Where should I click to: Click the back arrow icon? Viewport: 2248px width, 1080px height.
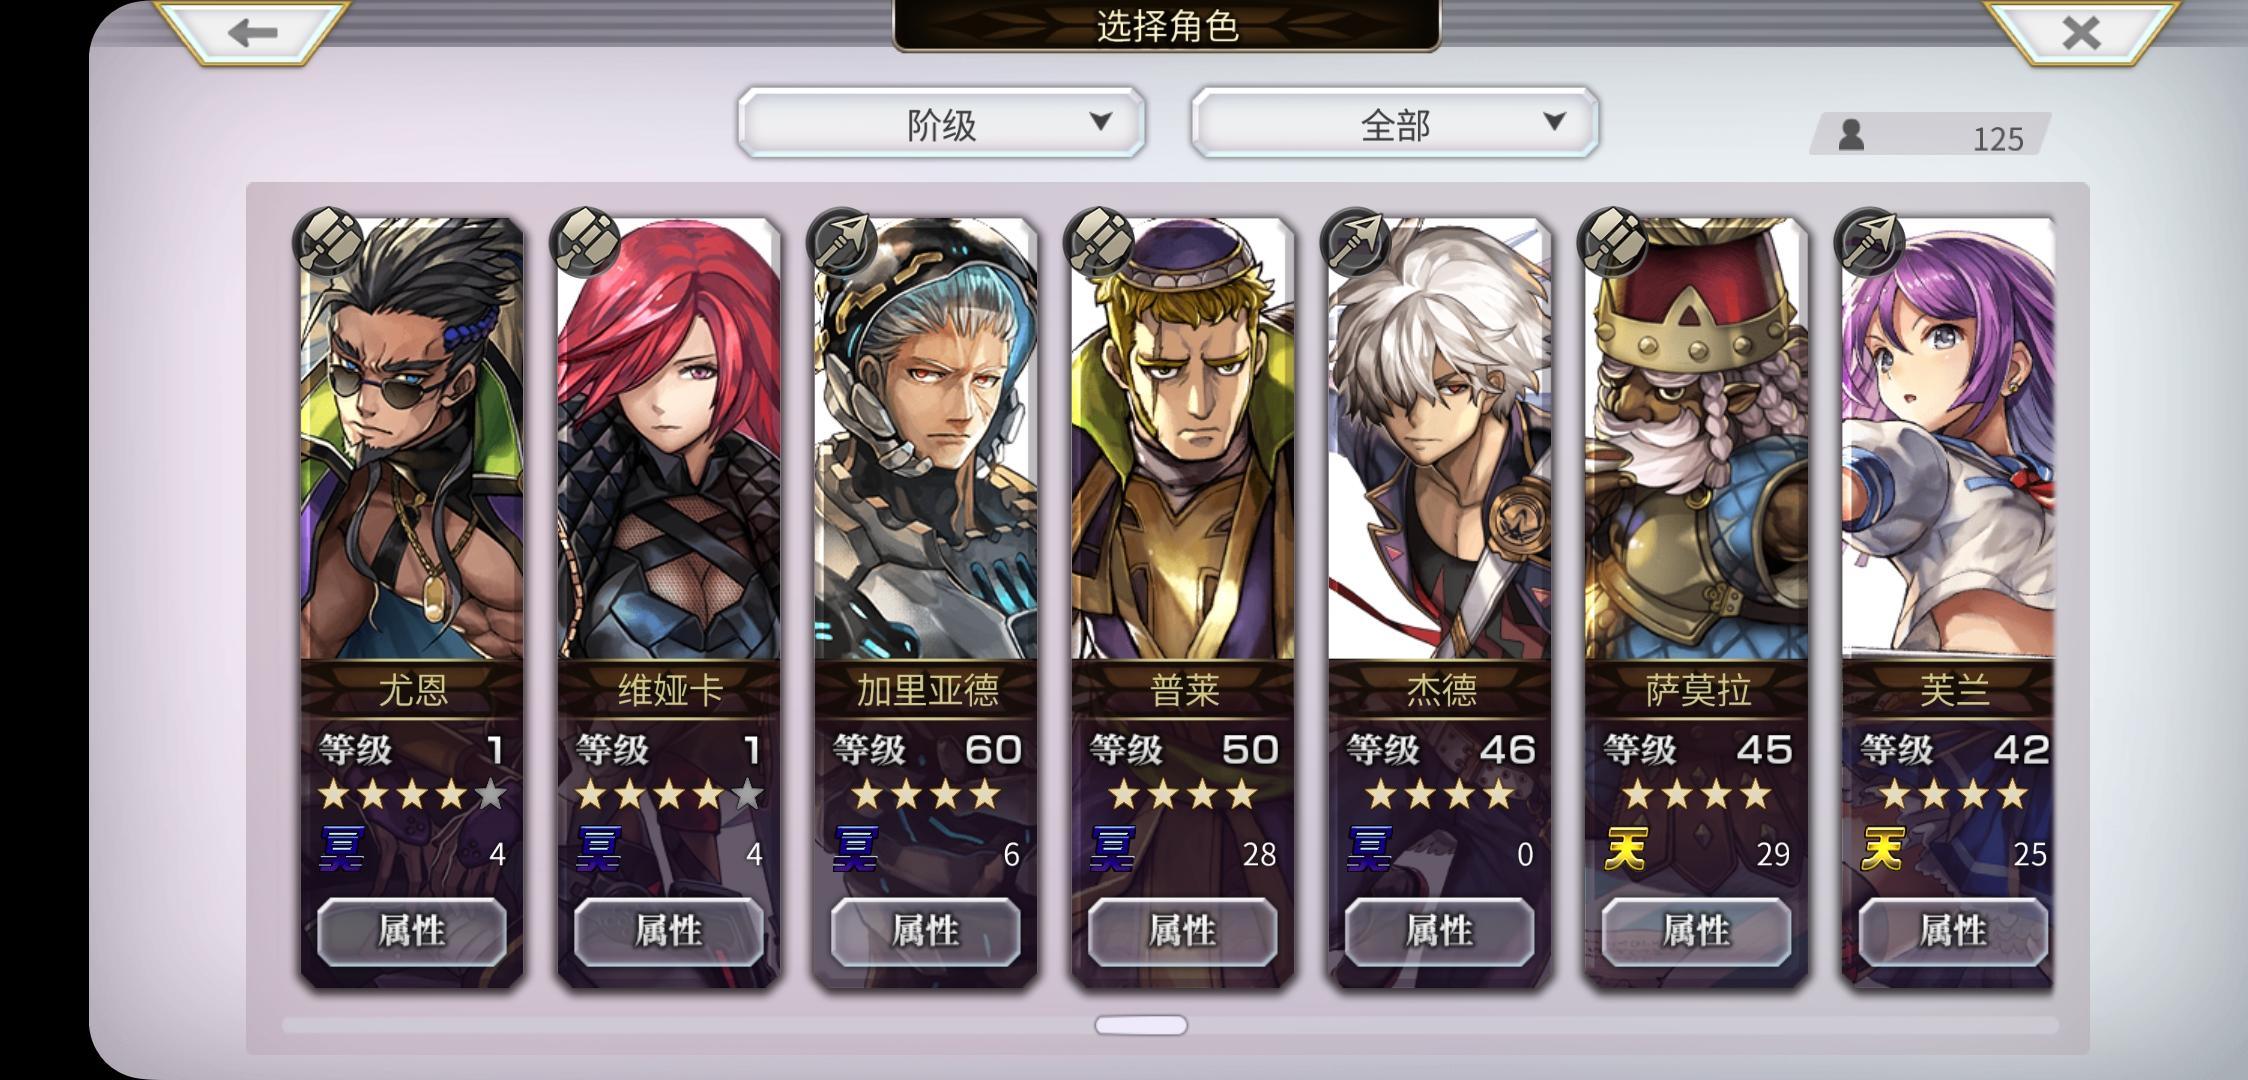tap(252, 33)
